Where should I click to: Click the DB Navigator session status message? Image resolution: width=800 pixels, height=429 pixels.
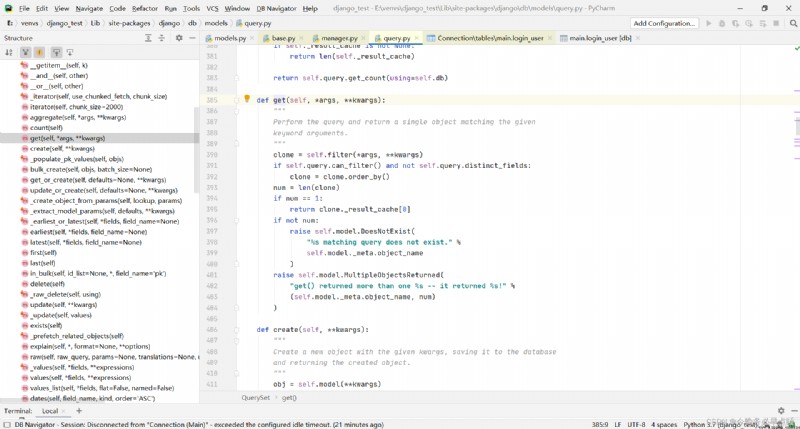[199, 424]
